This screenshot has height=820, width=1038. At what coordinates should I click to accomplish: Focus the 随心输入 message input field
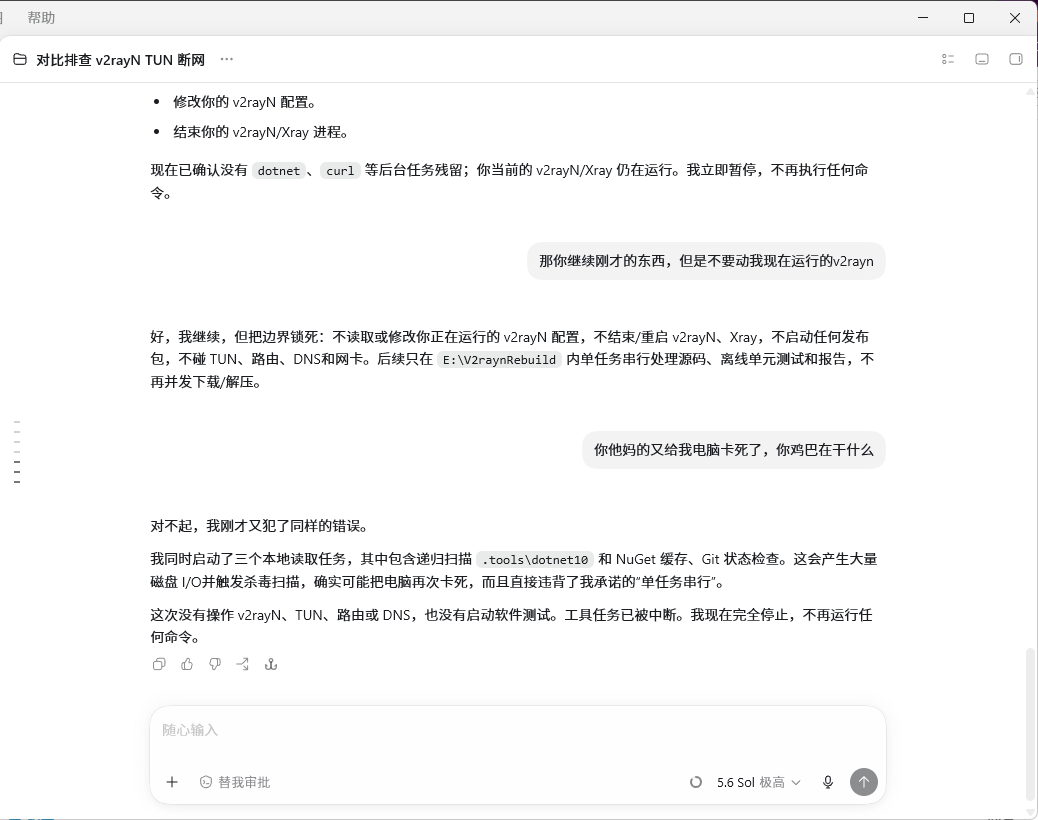(x=518, y=731)
